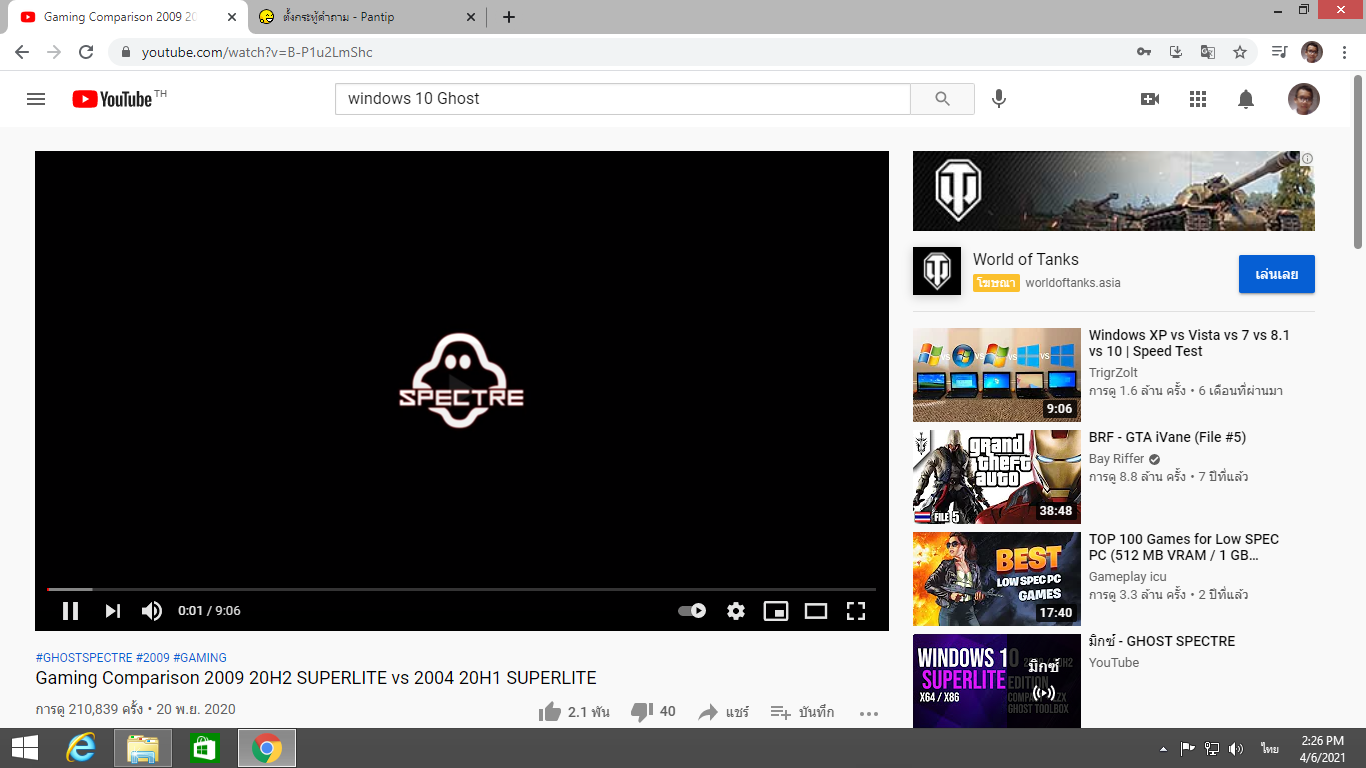Enter full screen mode
Screen dimensions: 1366x768
(x=856, y=611)
